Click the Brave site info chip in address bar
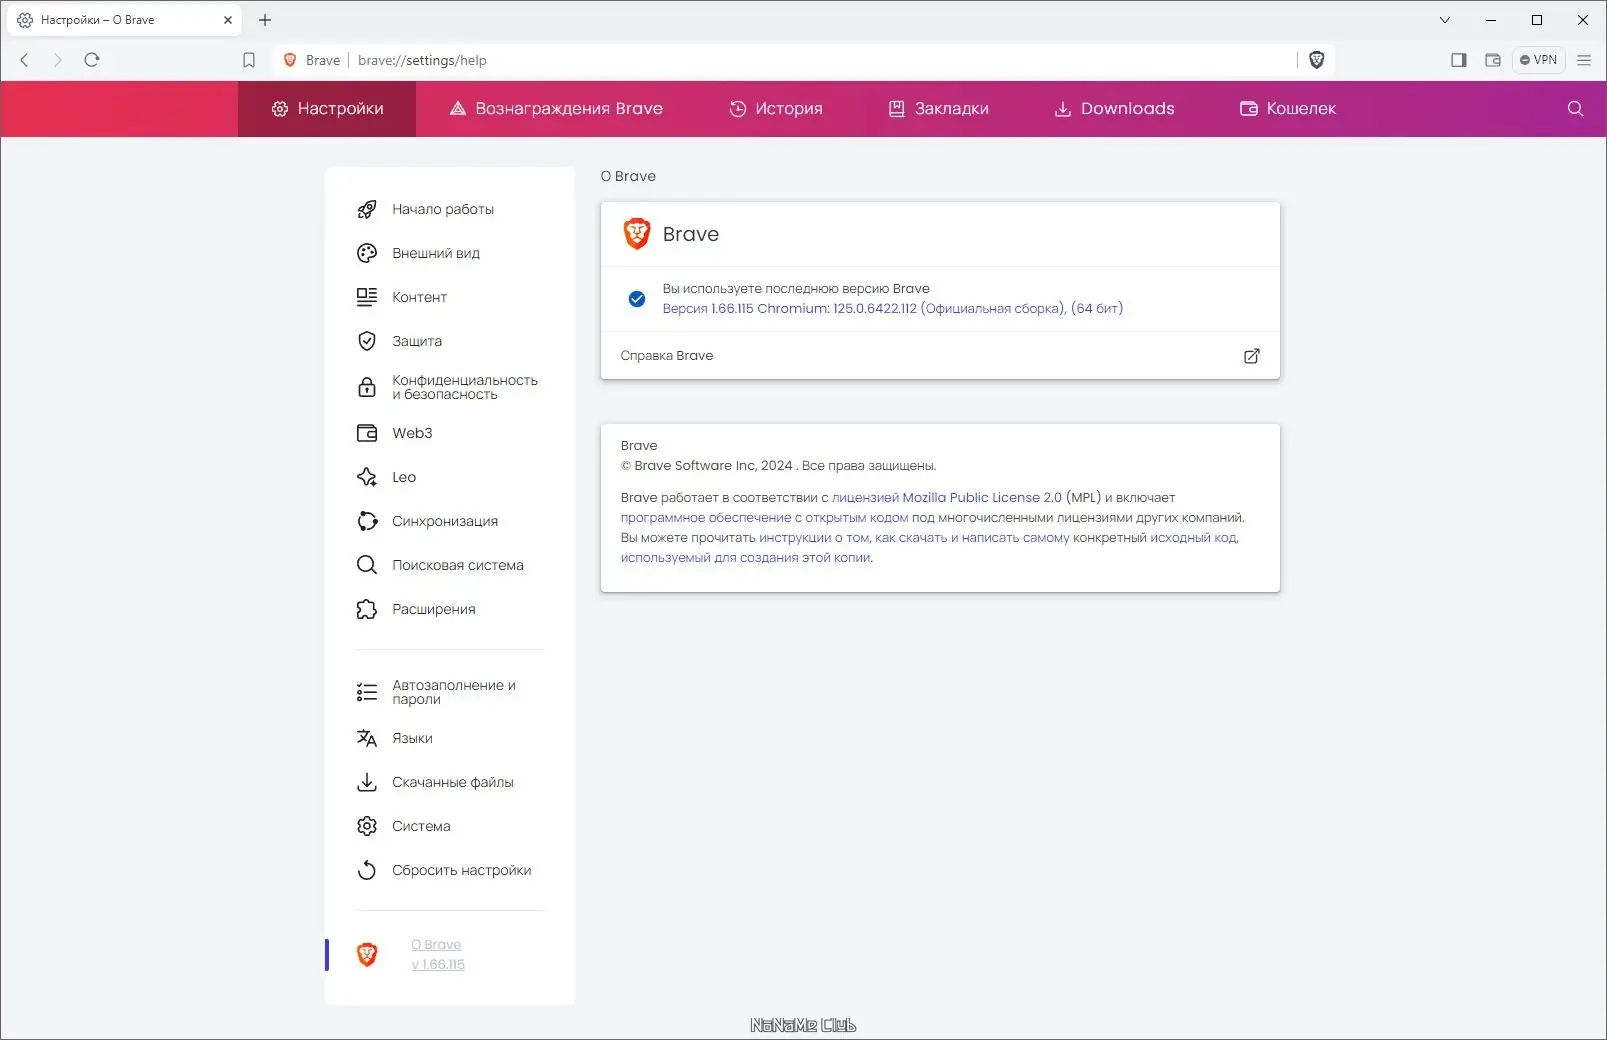Viewport: 1607px width, 1040px height. coord(312,60)
